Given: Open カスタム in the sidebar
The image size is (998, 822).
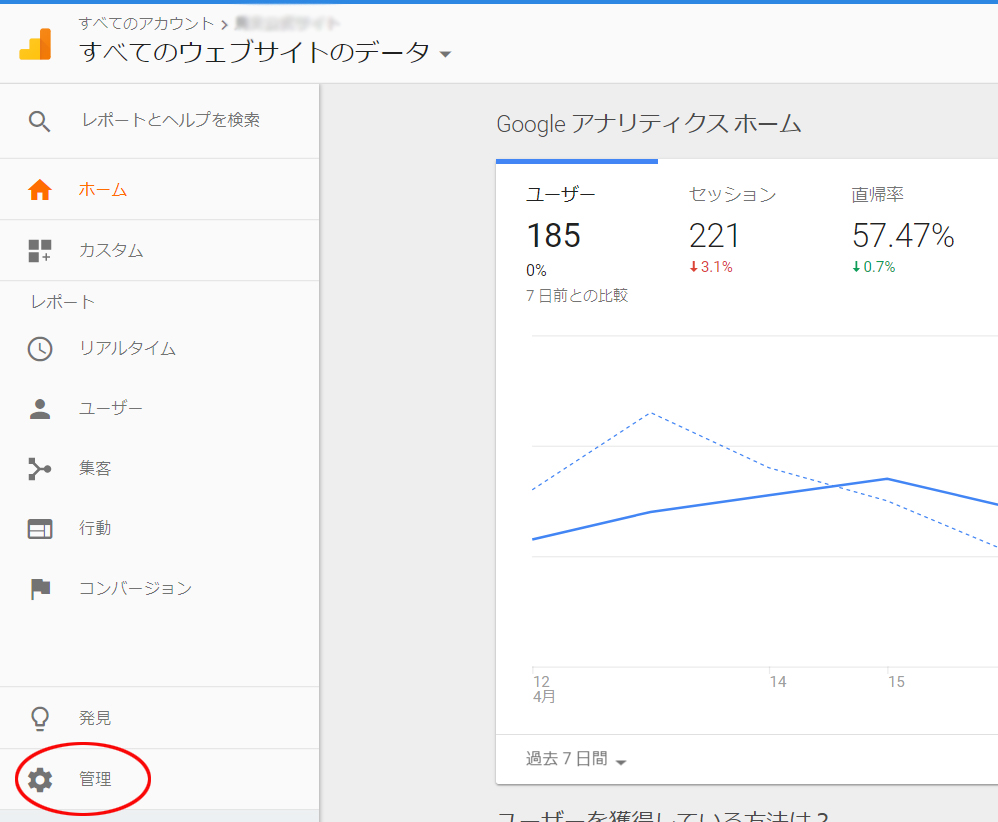Looking at the screenshot, I should [159, 251].
